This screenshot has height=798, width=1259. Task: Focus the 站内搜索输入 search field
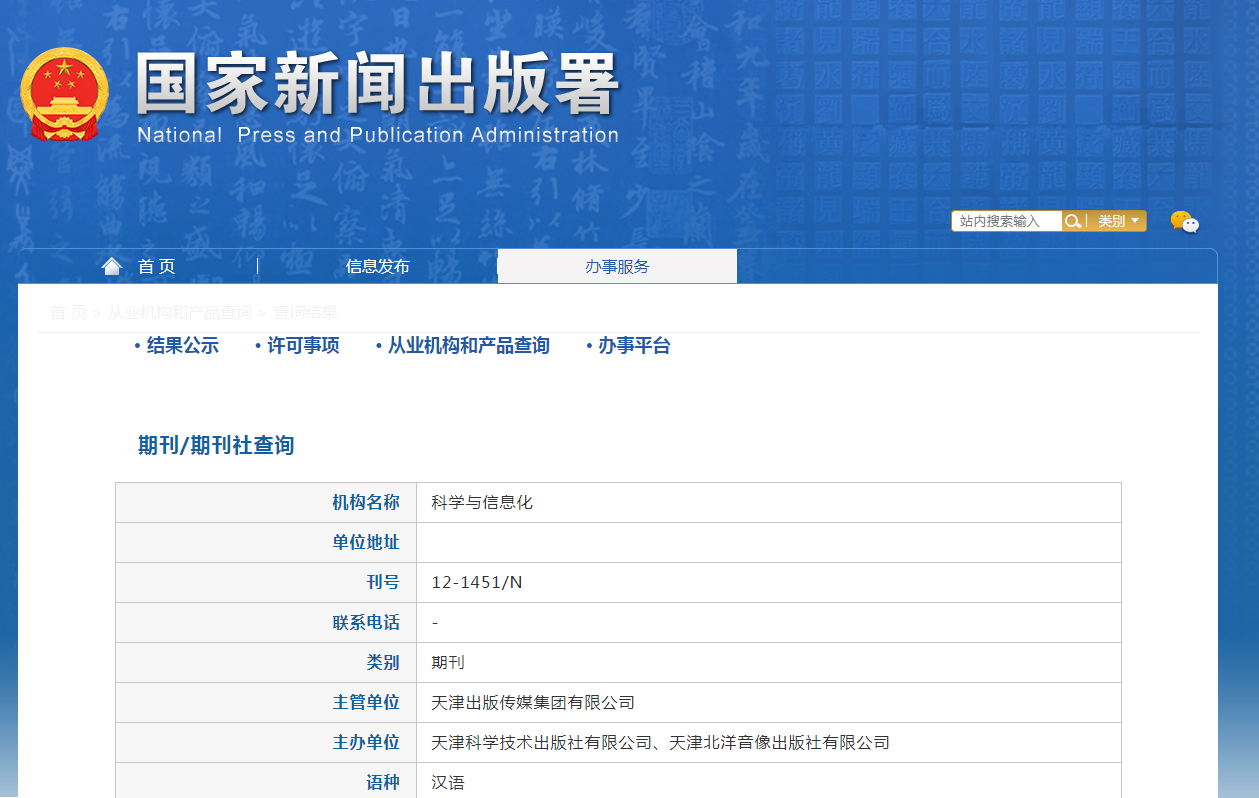click(x=1006, y=221)
